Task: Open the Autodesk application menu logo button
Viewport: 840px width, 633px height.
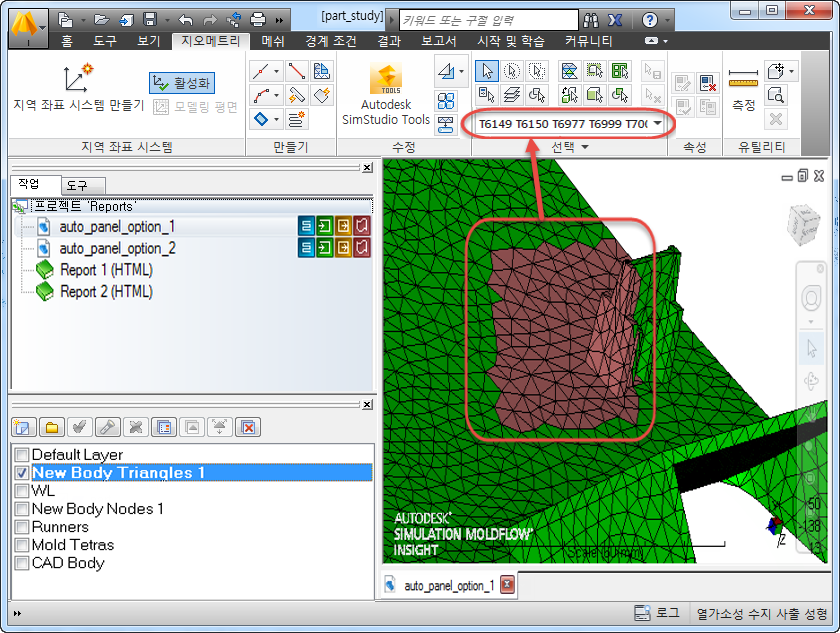Action: 28,28
